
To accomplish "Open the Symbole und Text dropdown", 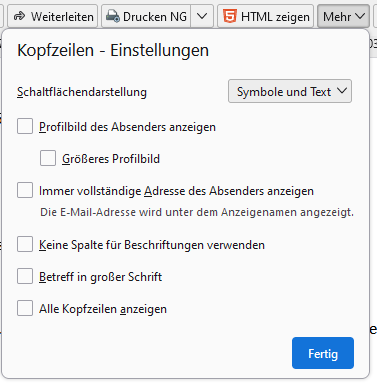I will [x=290, y=91].
